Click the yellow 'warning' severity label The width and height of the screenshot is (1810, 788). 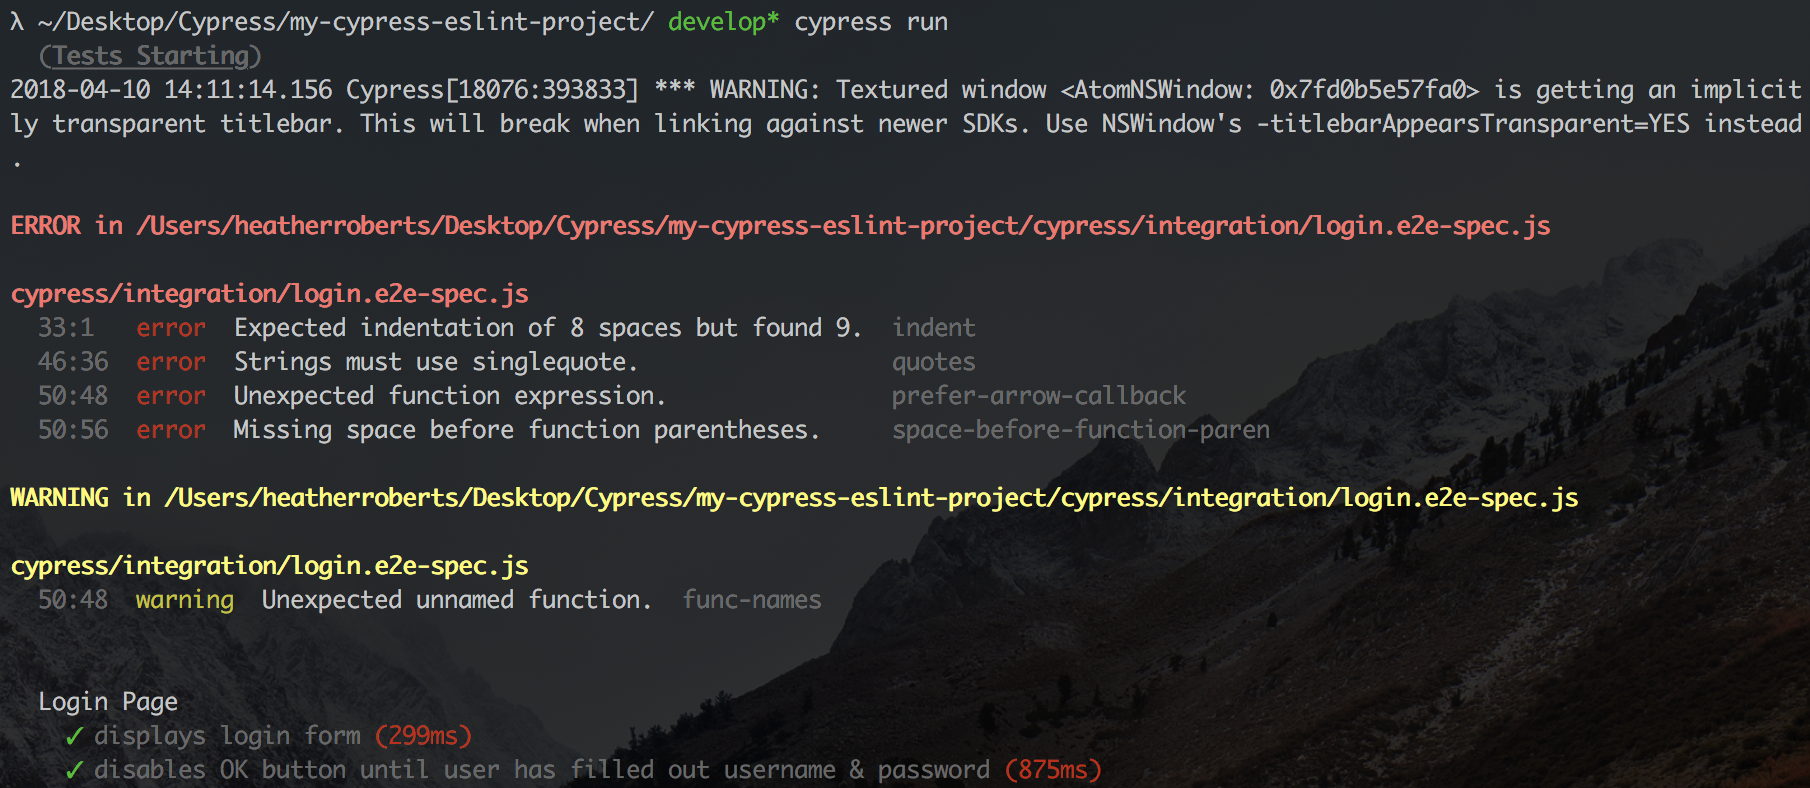point(185,600)
